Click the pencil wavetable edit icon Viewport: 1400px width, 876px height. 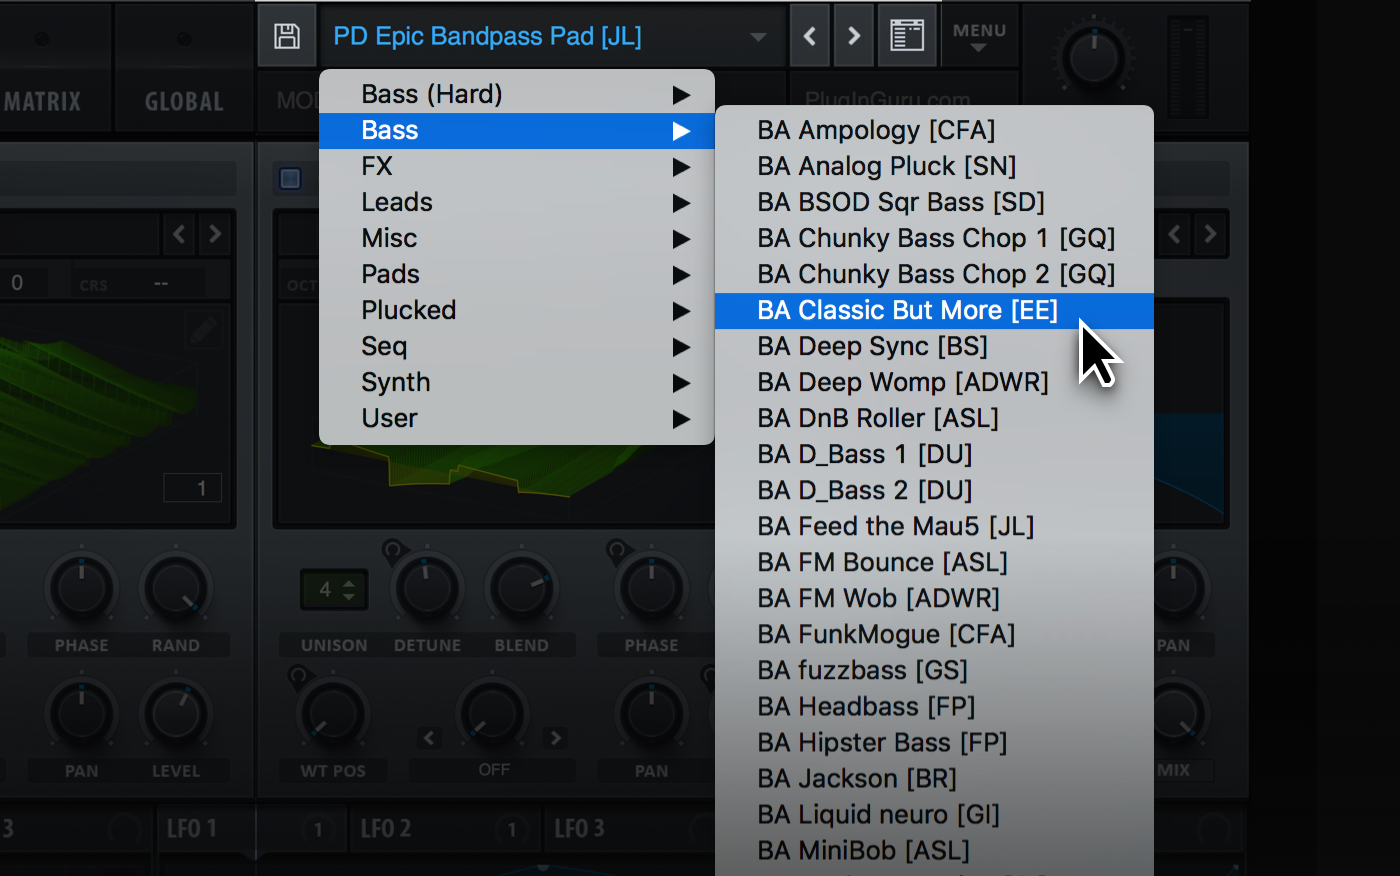click(x=203, y=331)
